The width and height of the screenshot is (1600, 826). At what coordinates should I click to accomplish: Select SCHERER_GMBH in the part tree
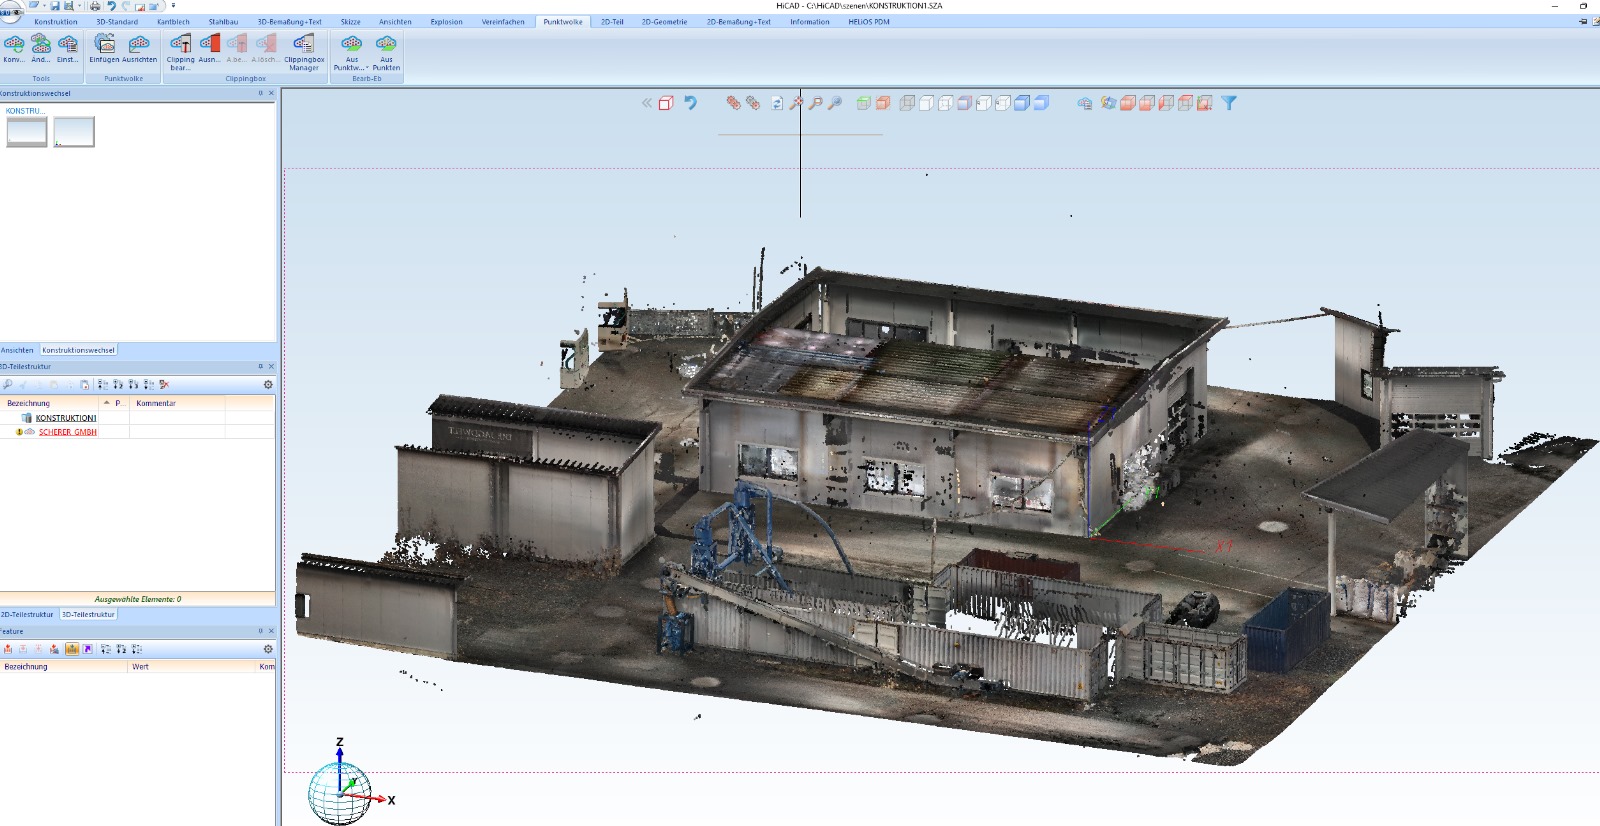pos(68,432)
